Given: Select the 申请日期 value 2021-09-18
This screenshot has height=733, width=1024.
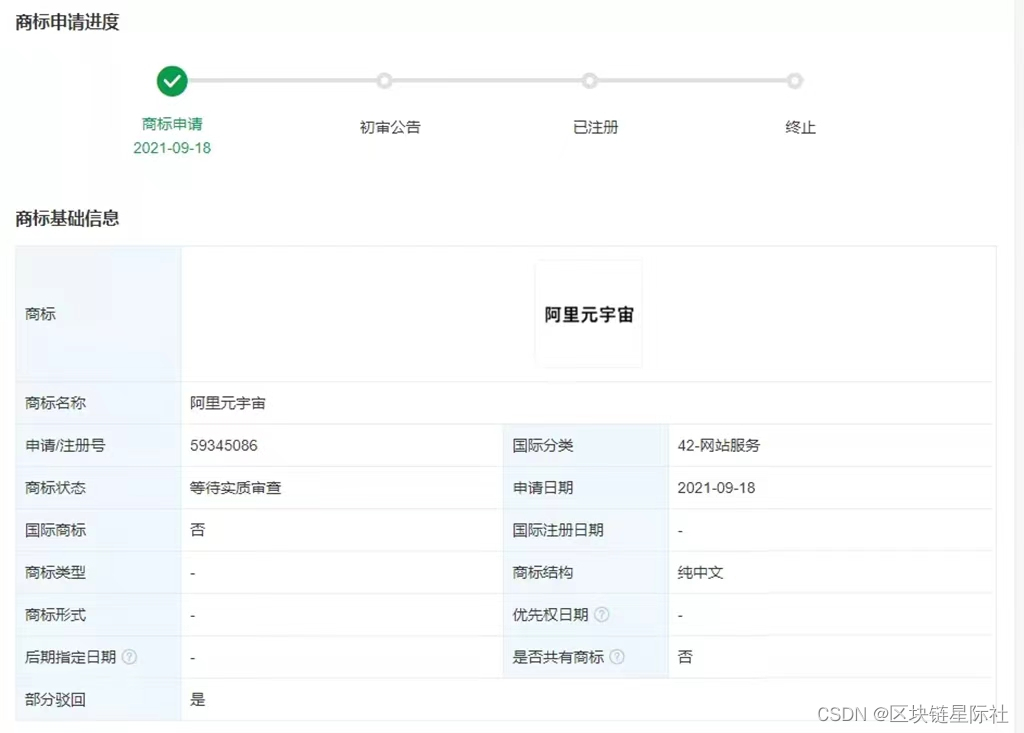Looking at the screenshot, I should (716, 487).
